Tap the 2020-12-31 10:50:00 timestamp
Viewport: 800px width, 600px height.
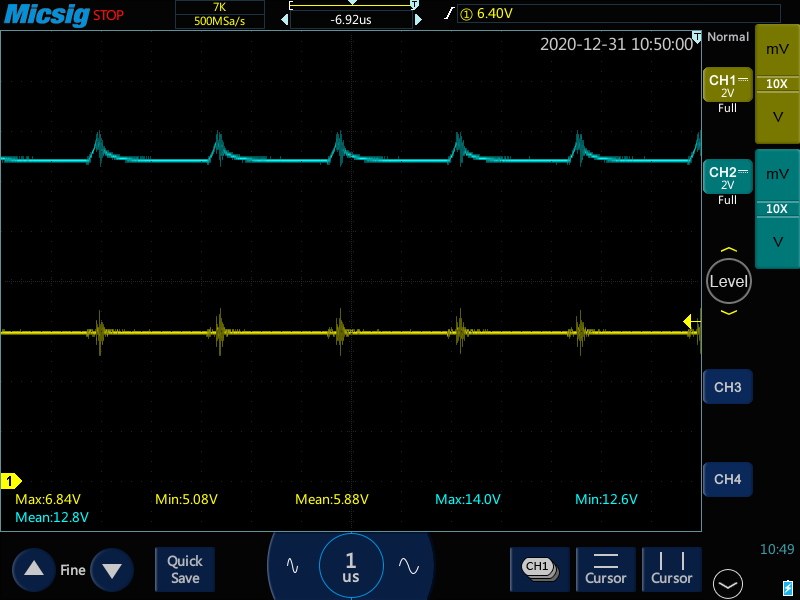616,44
